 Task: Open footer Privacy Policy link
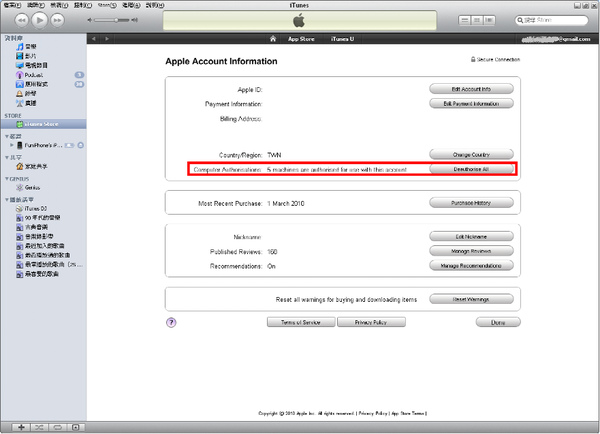point(373,413)
